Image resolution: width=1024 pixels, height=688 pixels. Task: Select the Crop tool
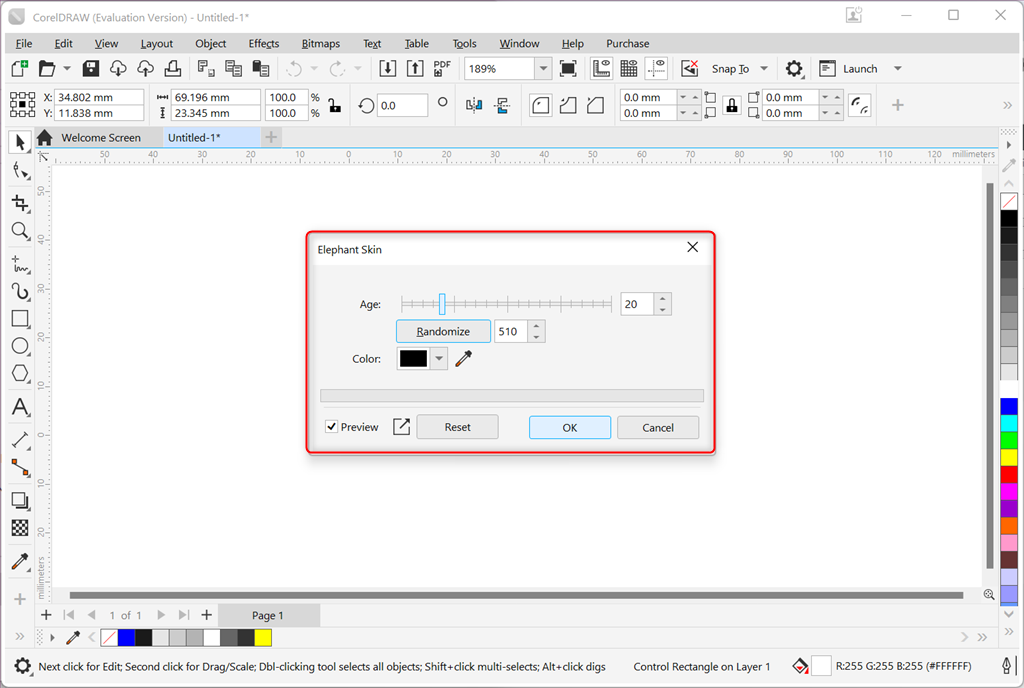coord(20,203)
